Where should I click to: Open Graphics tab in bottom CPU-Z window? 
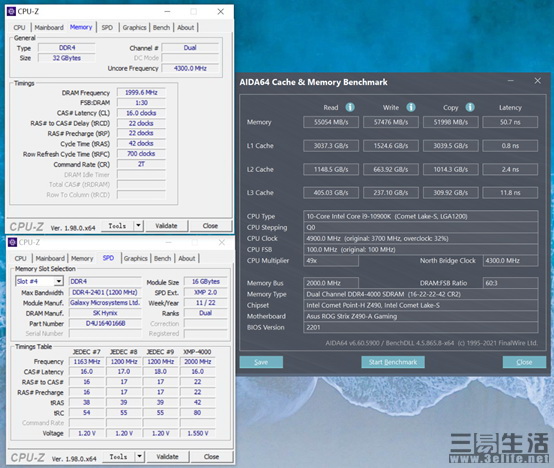tap(135, 259)
